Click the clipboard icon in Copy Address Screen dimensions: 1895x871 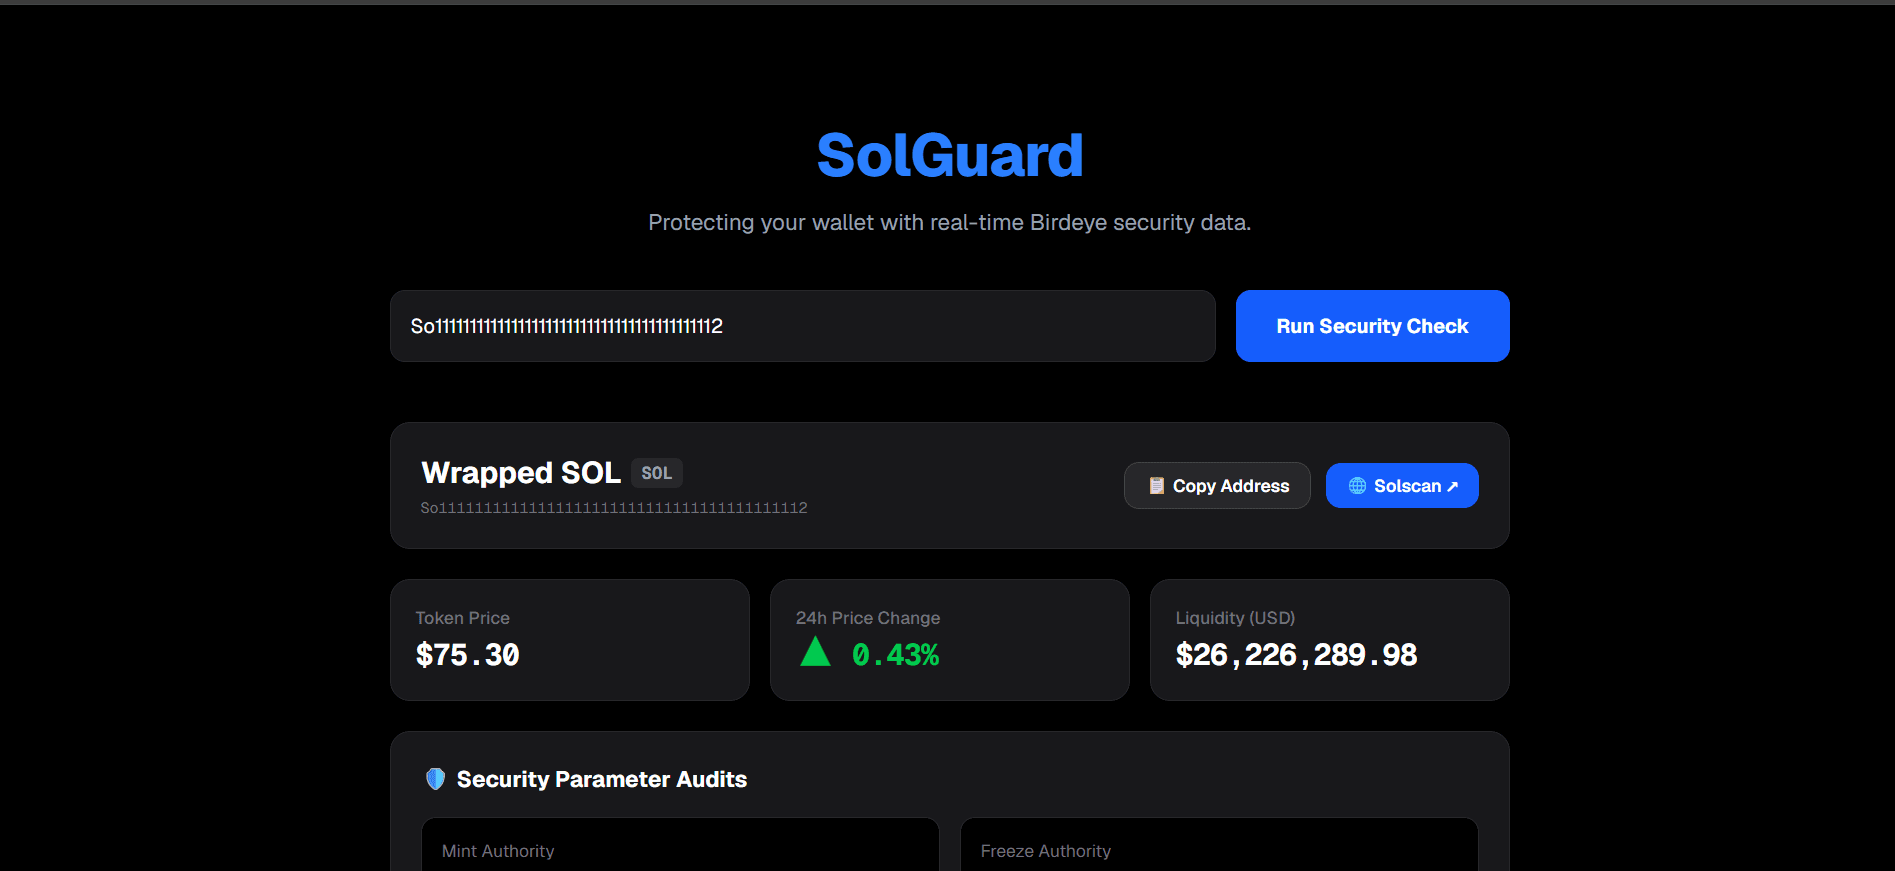(x=1156, y=486)
